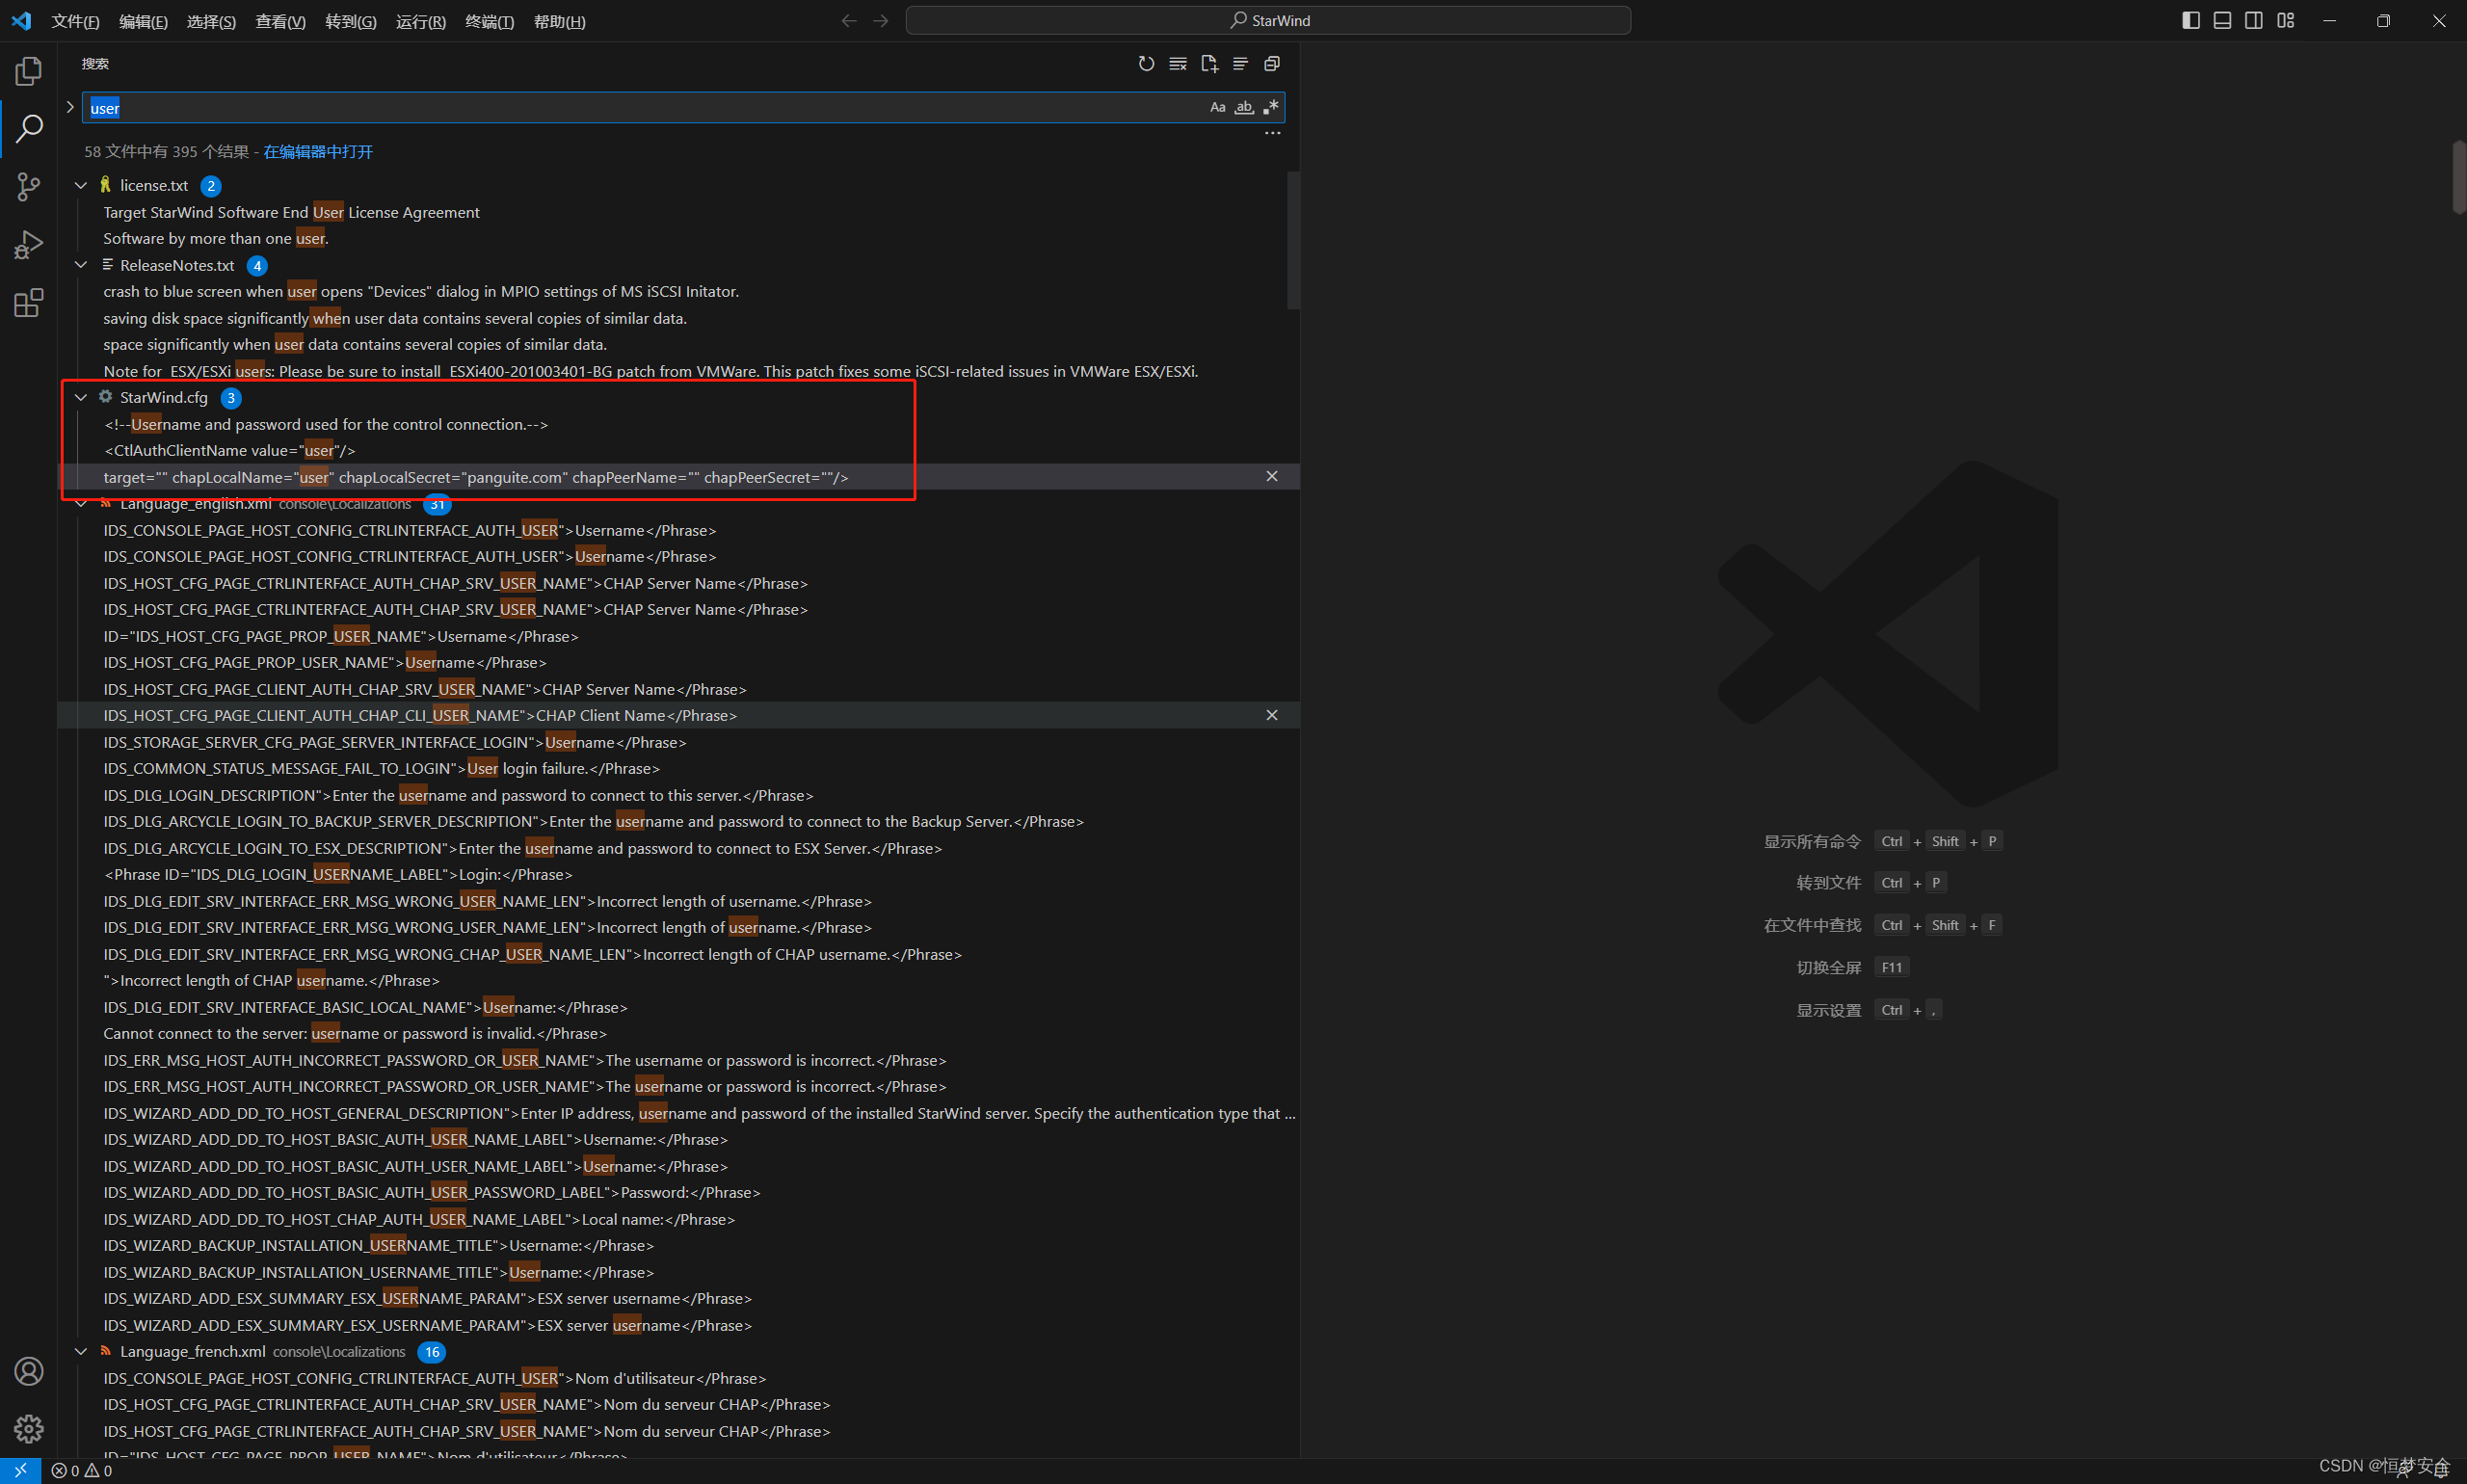
Task: Open the Manage gear settings icon
Action: coord(29,1428)
